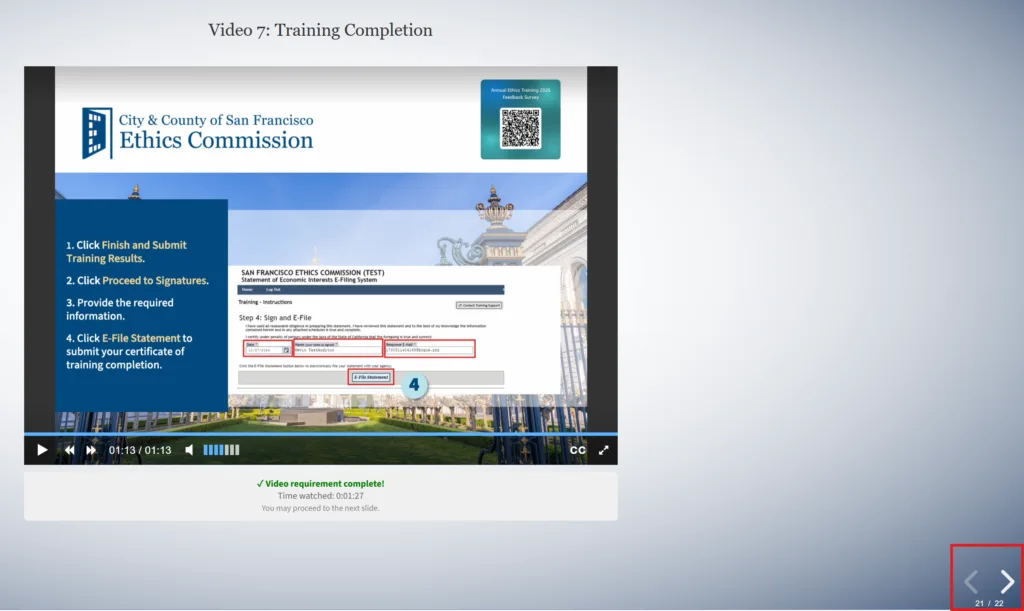The width and height of the screenshot is (1024, 611).
Task: Click the fast-forward double-arrow icon
Action: tap(91, 450)
